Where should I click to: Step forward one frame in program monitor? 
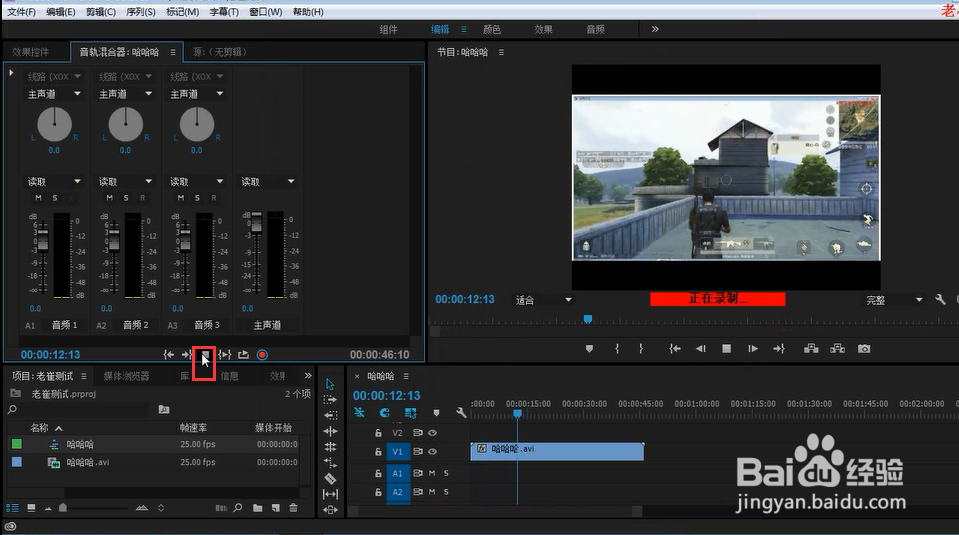tap(753, 349)
